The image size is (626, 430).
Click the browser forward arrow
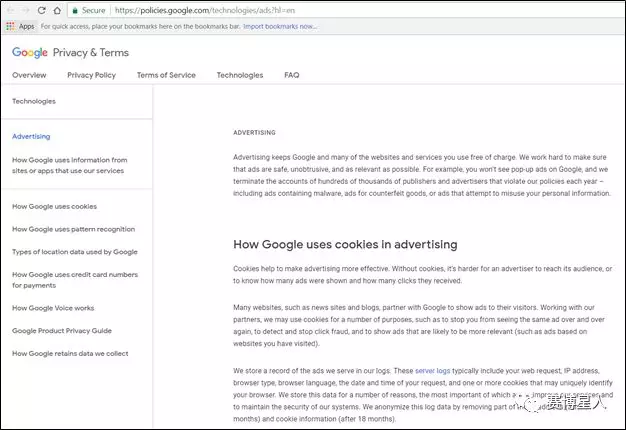[26, 10]
